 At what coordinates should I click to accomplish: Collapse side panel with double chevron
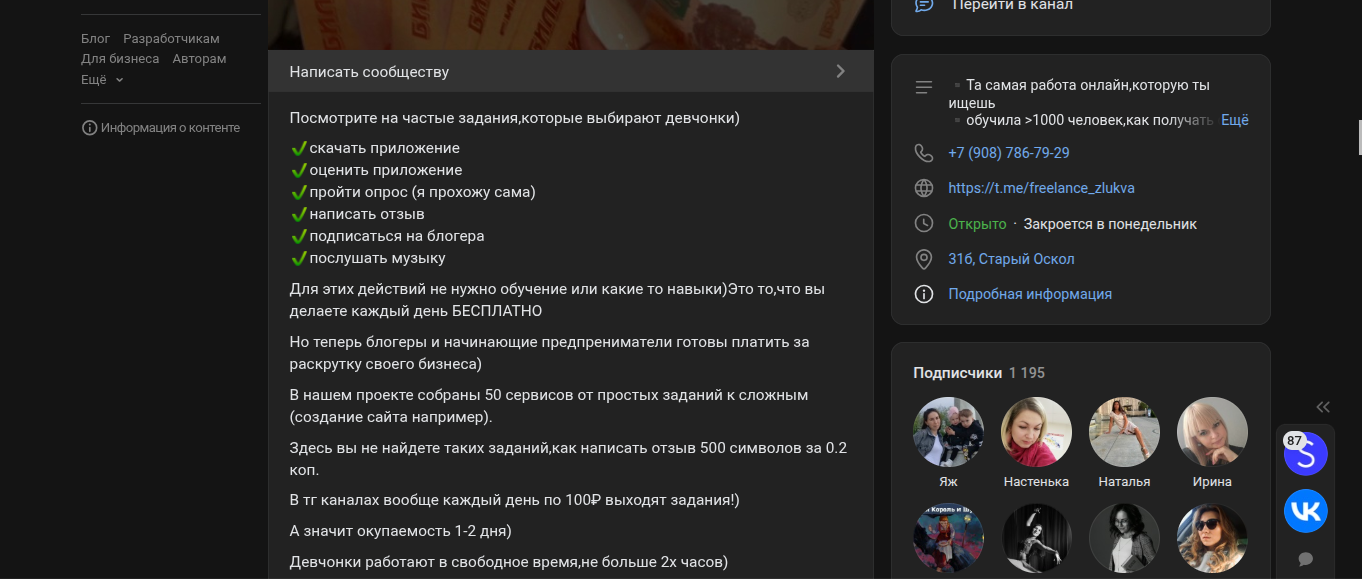point(1323,407)
